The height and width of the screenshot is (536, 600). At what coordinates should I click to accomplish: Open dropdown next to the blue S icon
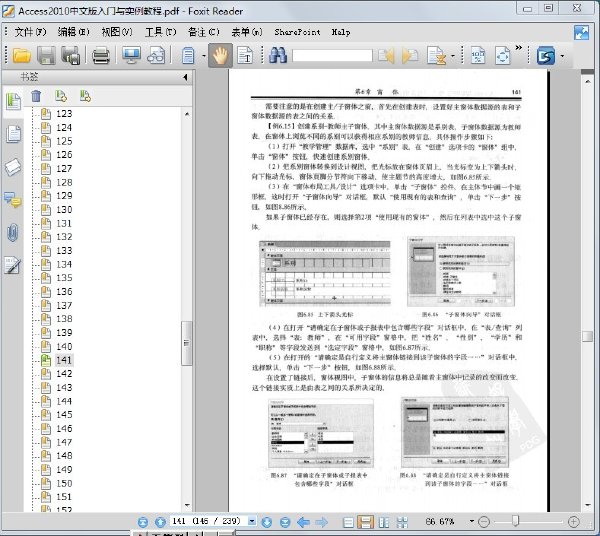[562, 56]
